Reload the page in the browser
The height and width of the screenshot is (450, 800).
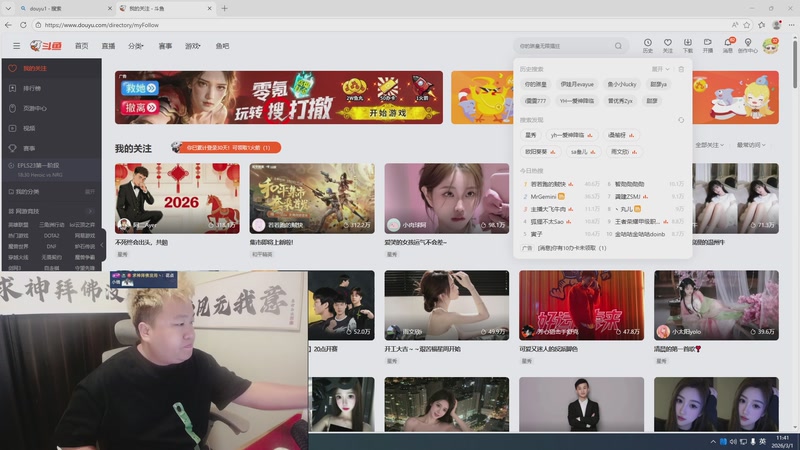click(x=23, y=24)
